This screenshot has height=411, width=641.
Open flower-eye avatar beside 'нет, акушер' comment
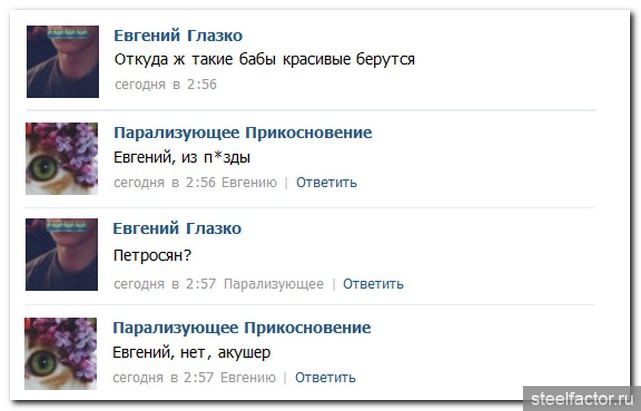(x=61, y=354)
